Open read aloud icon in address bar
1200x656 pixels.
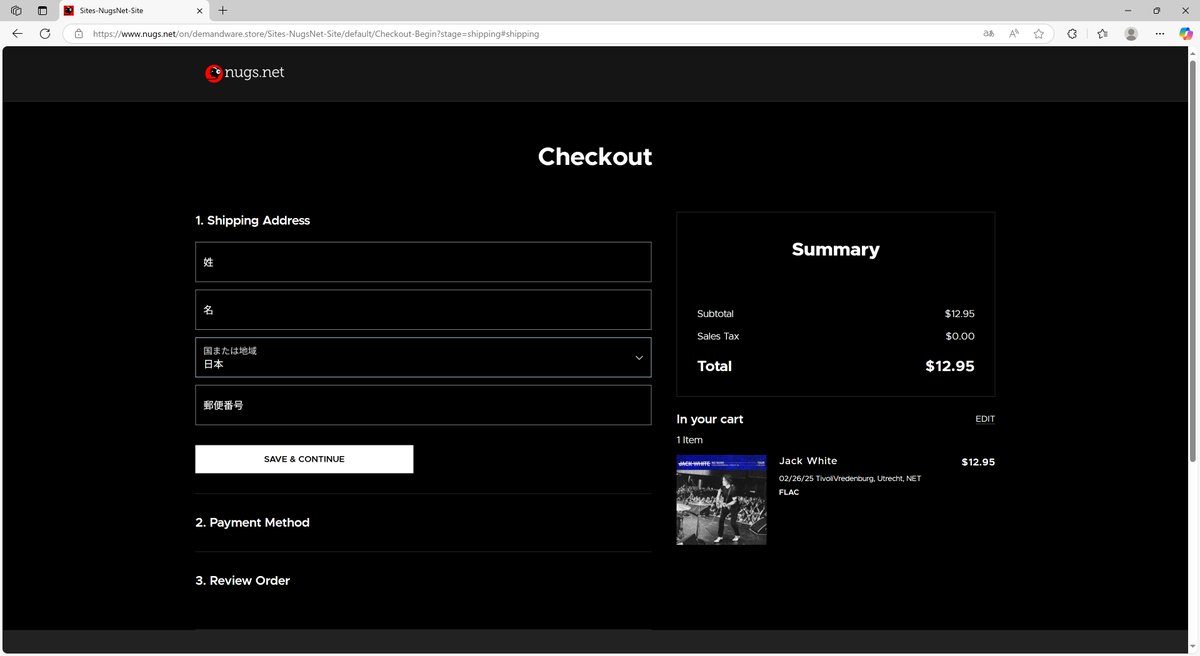[1014, 33]
